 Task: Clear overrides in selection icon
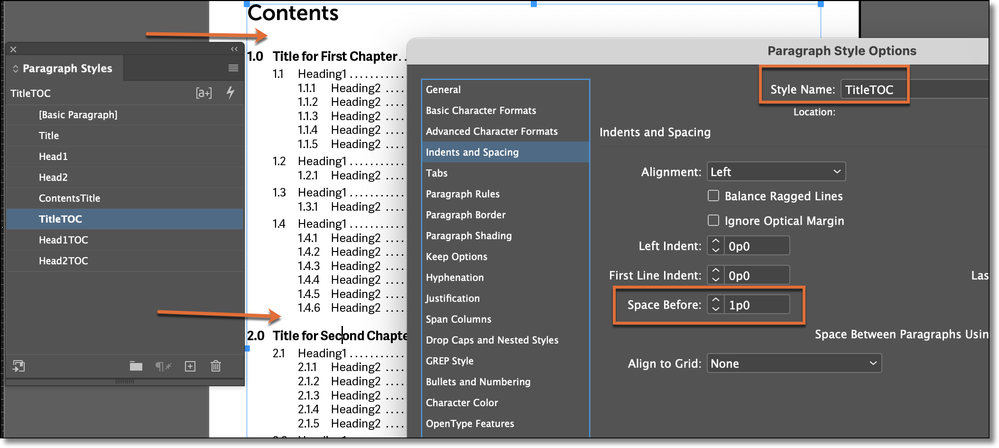pyautogui.click(x=162, y=366)
